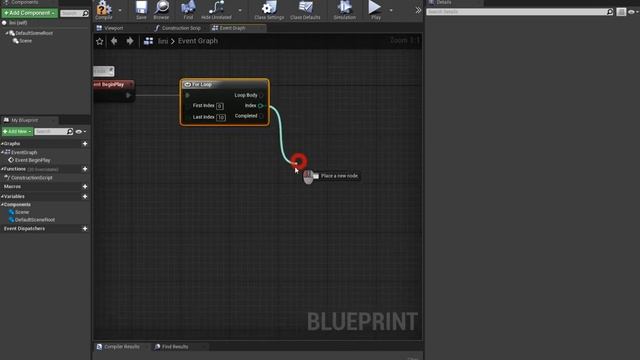640x360 pixels.
Task: Add a new graph with plus icon
Action: (x=85, y=144)
